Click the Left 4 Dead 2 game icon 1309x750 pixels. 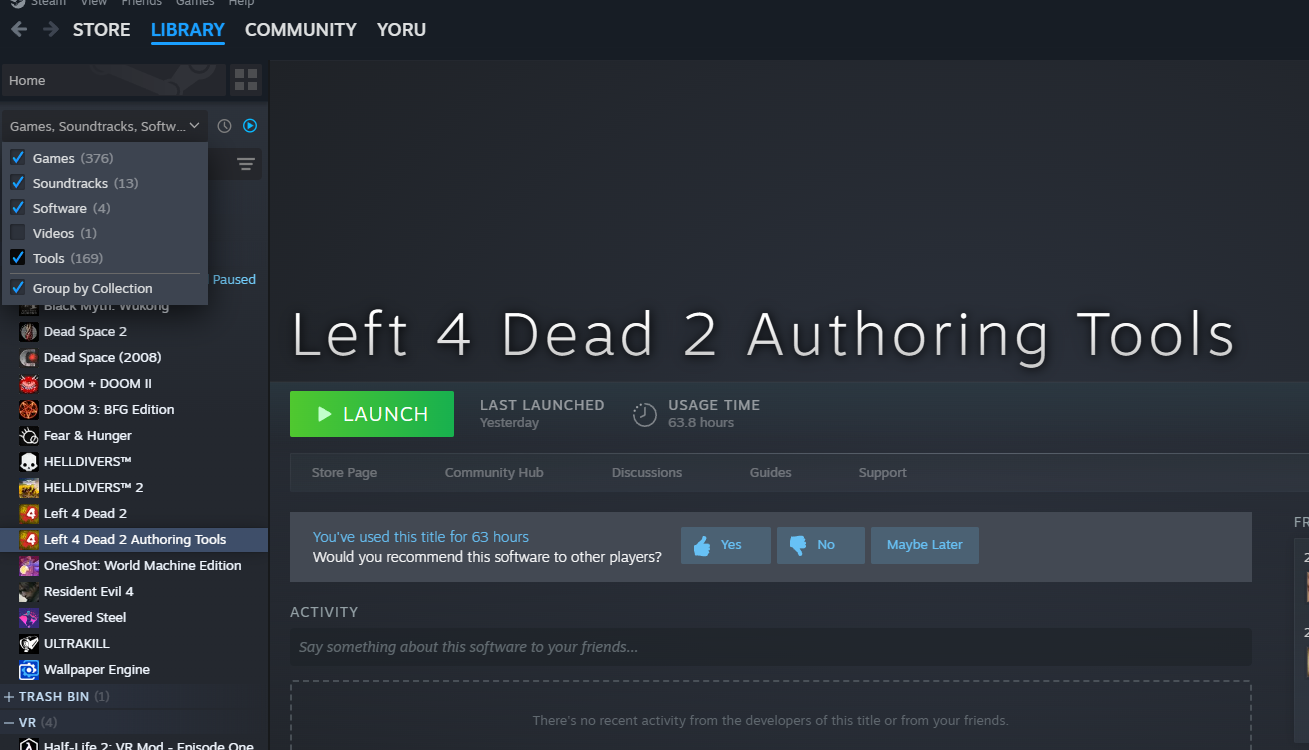pos(29,514)
